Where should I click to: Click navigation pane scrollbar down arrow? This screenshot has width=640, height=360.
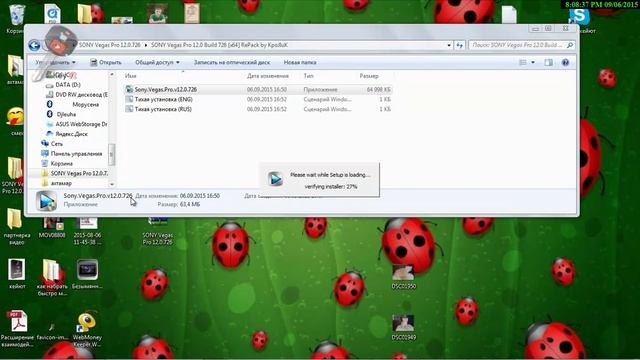pyautogui.click(x=111, y=184)
